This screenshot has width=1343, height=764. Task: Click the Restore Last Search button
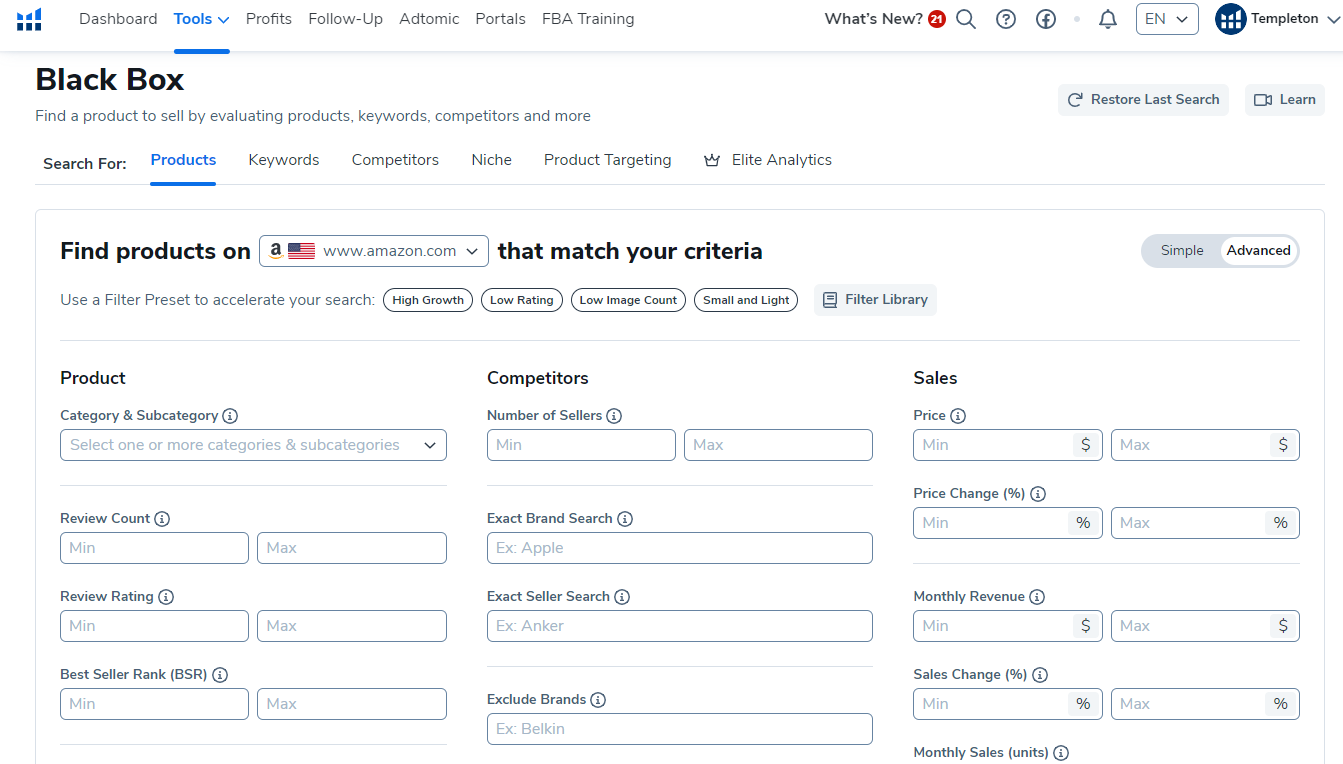(x=1143, y=100)
